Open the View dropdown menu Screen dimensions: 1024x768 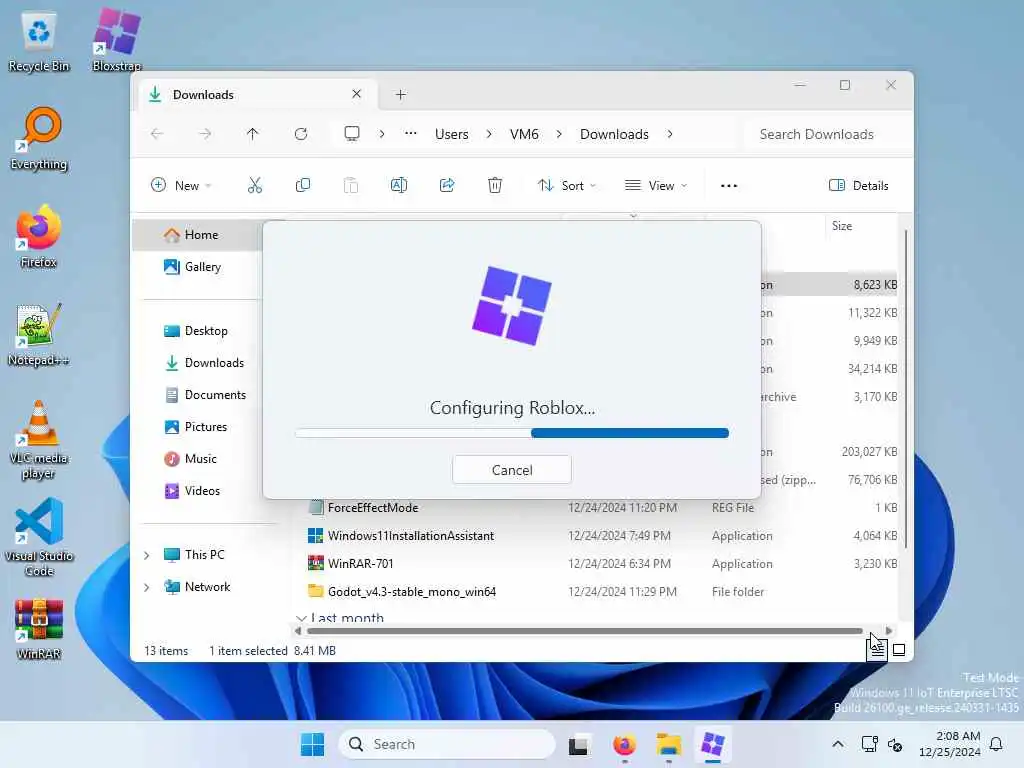pyautogui.click(x=655, y=185)
